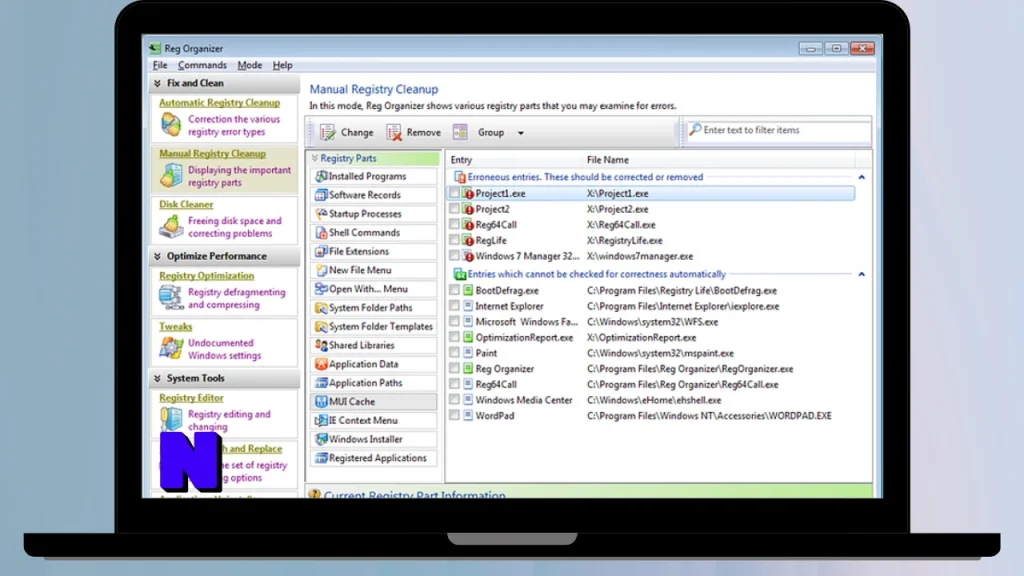The width and height of the screenshot is (1024, 576).
Task: Click the filter items text field
Action: tap(777, 131)
